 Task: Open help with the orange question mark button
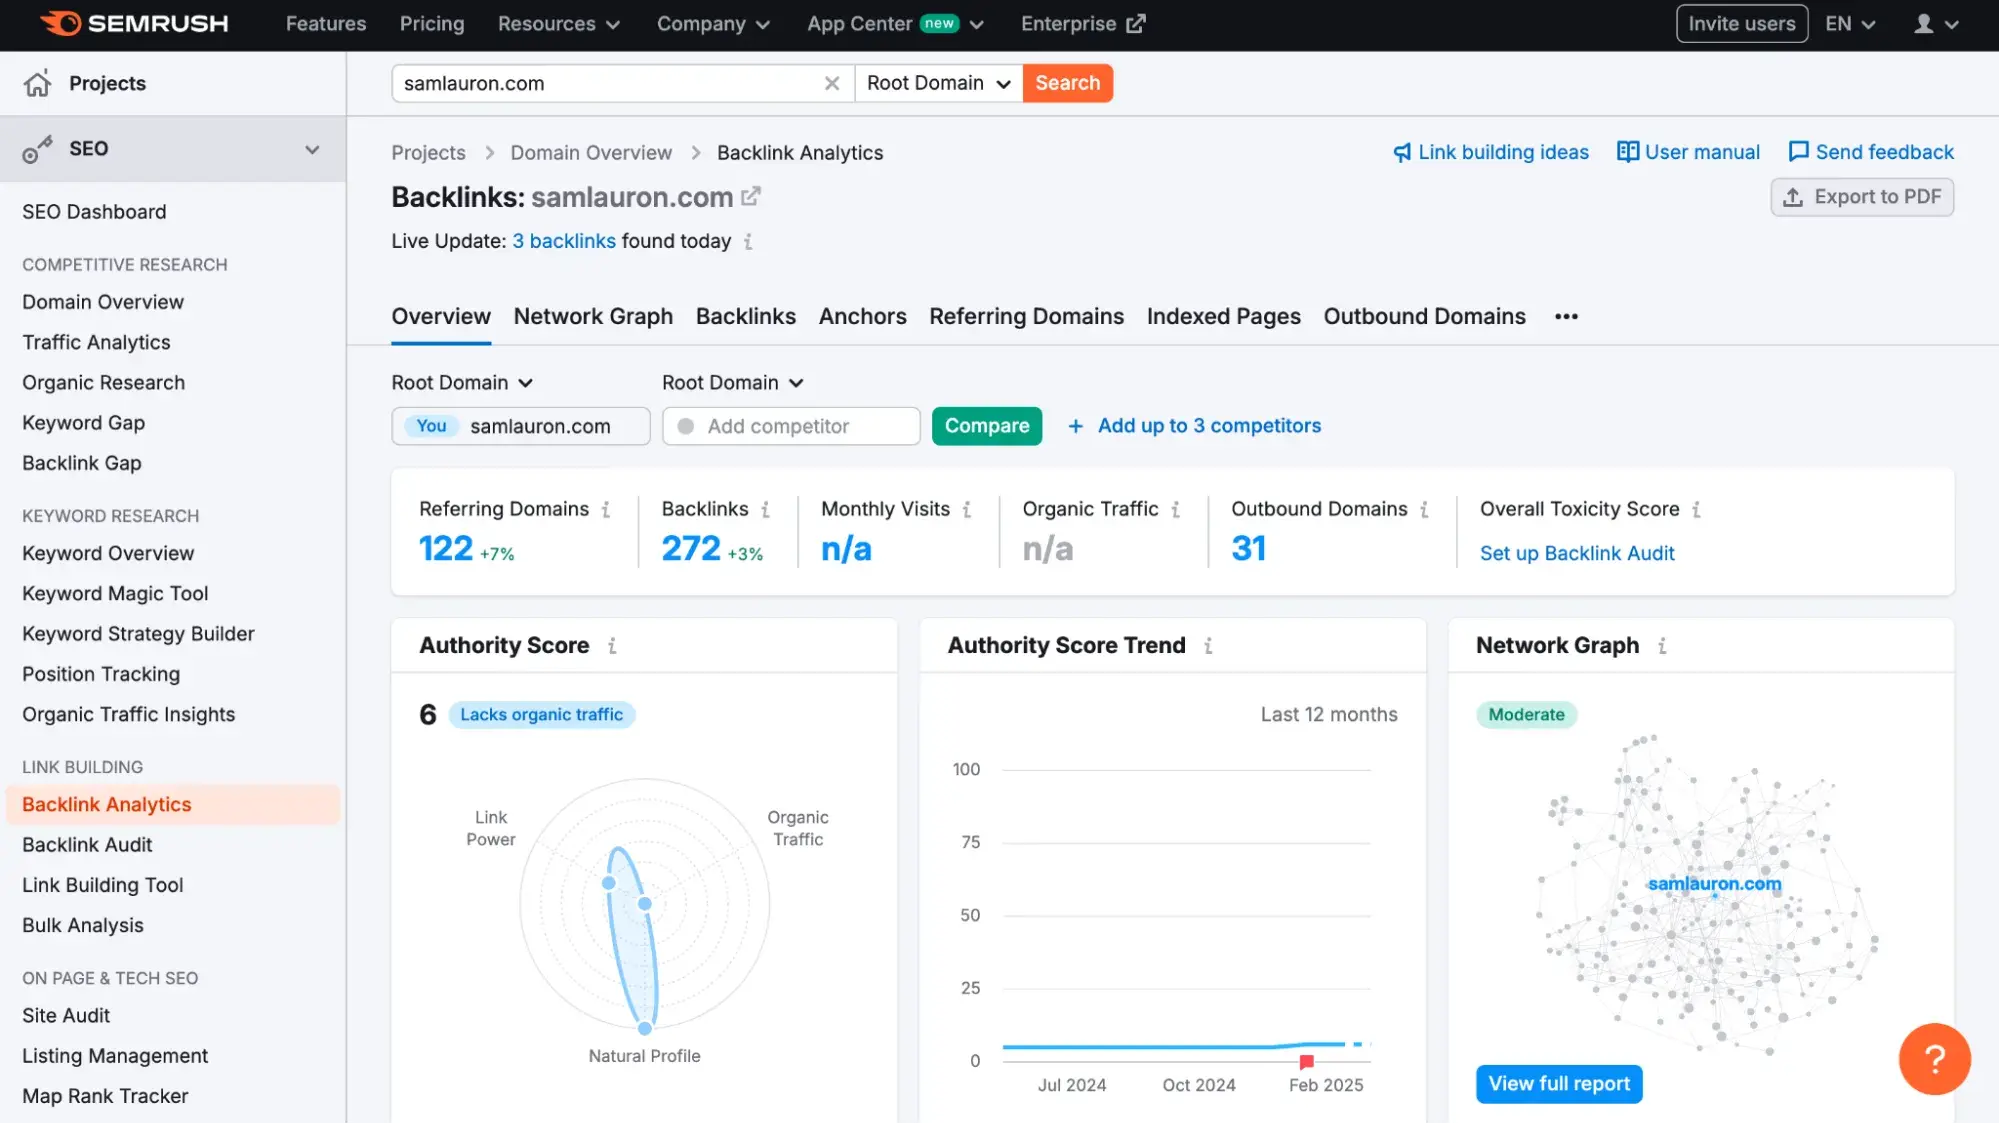[1934, 1059]
